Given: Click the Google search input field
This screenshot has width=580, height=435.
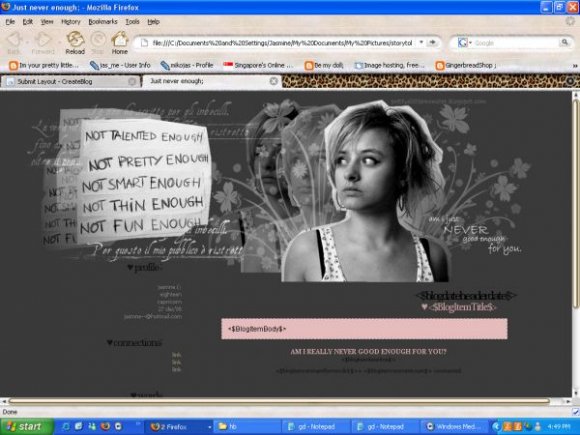Looking at the screenshot, I should click(516, 43).
